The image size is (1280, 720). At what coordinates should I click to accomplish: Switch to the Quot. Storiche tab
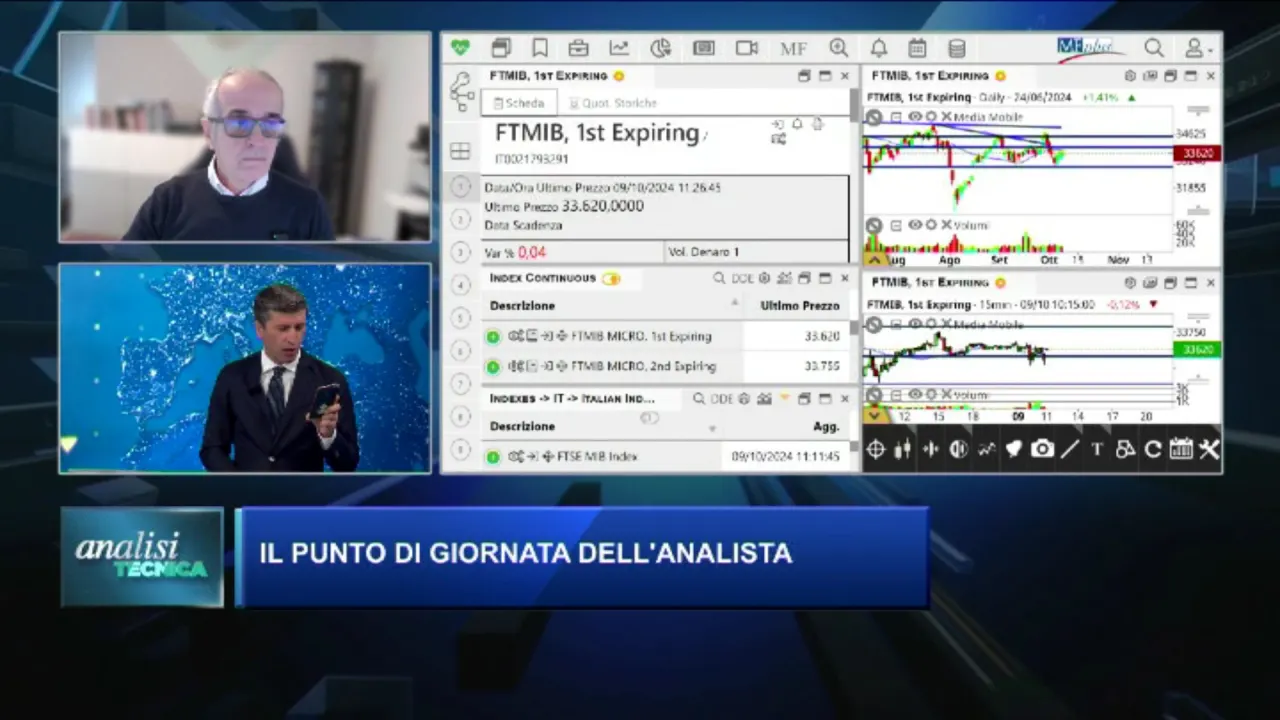[613, 103]
